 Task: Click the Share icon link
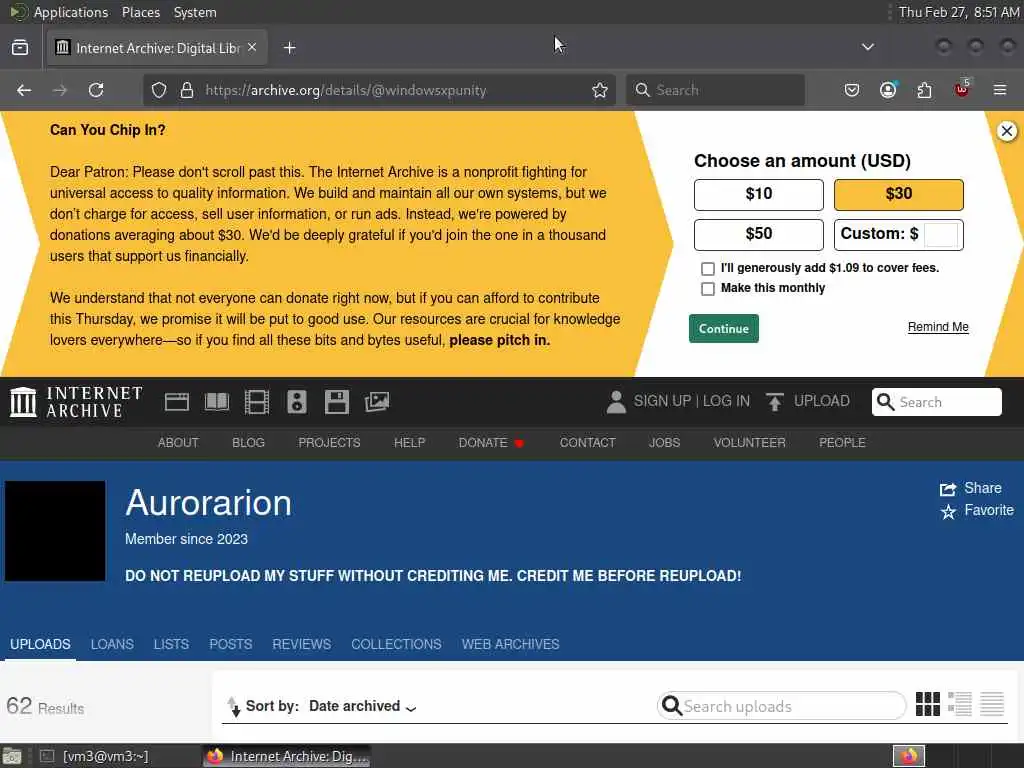point(970,488)
